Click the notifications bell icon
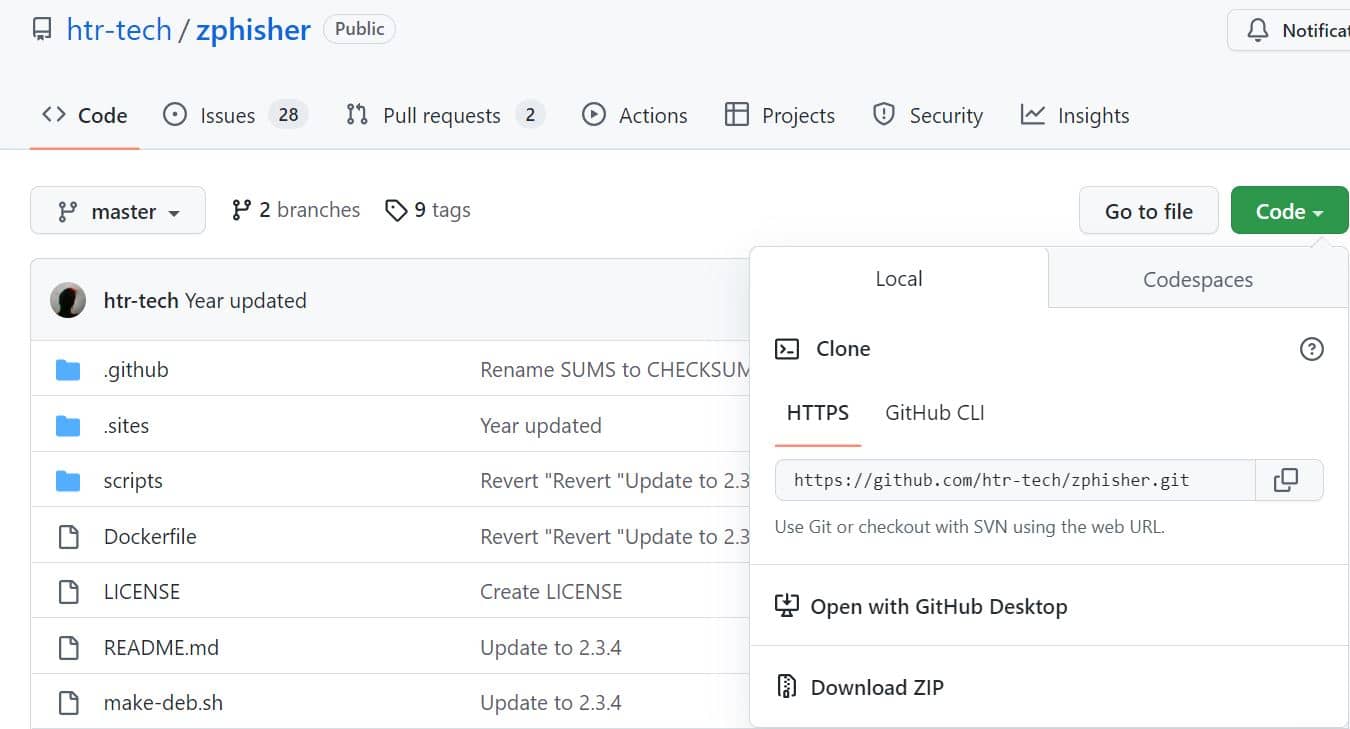The width and height of the screenshot is (1350, 729). click(1258, 31)
